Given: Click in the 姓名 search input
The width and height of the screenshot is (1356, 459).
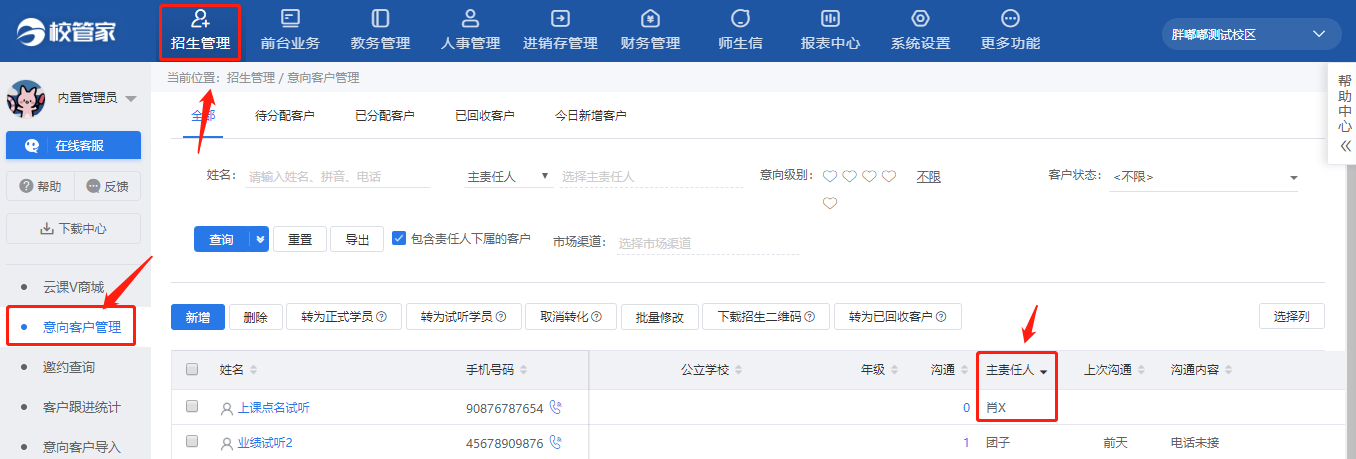Looking at the screenshot, I should pyautogui.click(x=338, y=176).
